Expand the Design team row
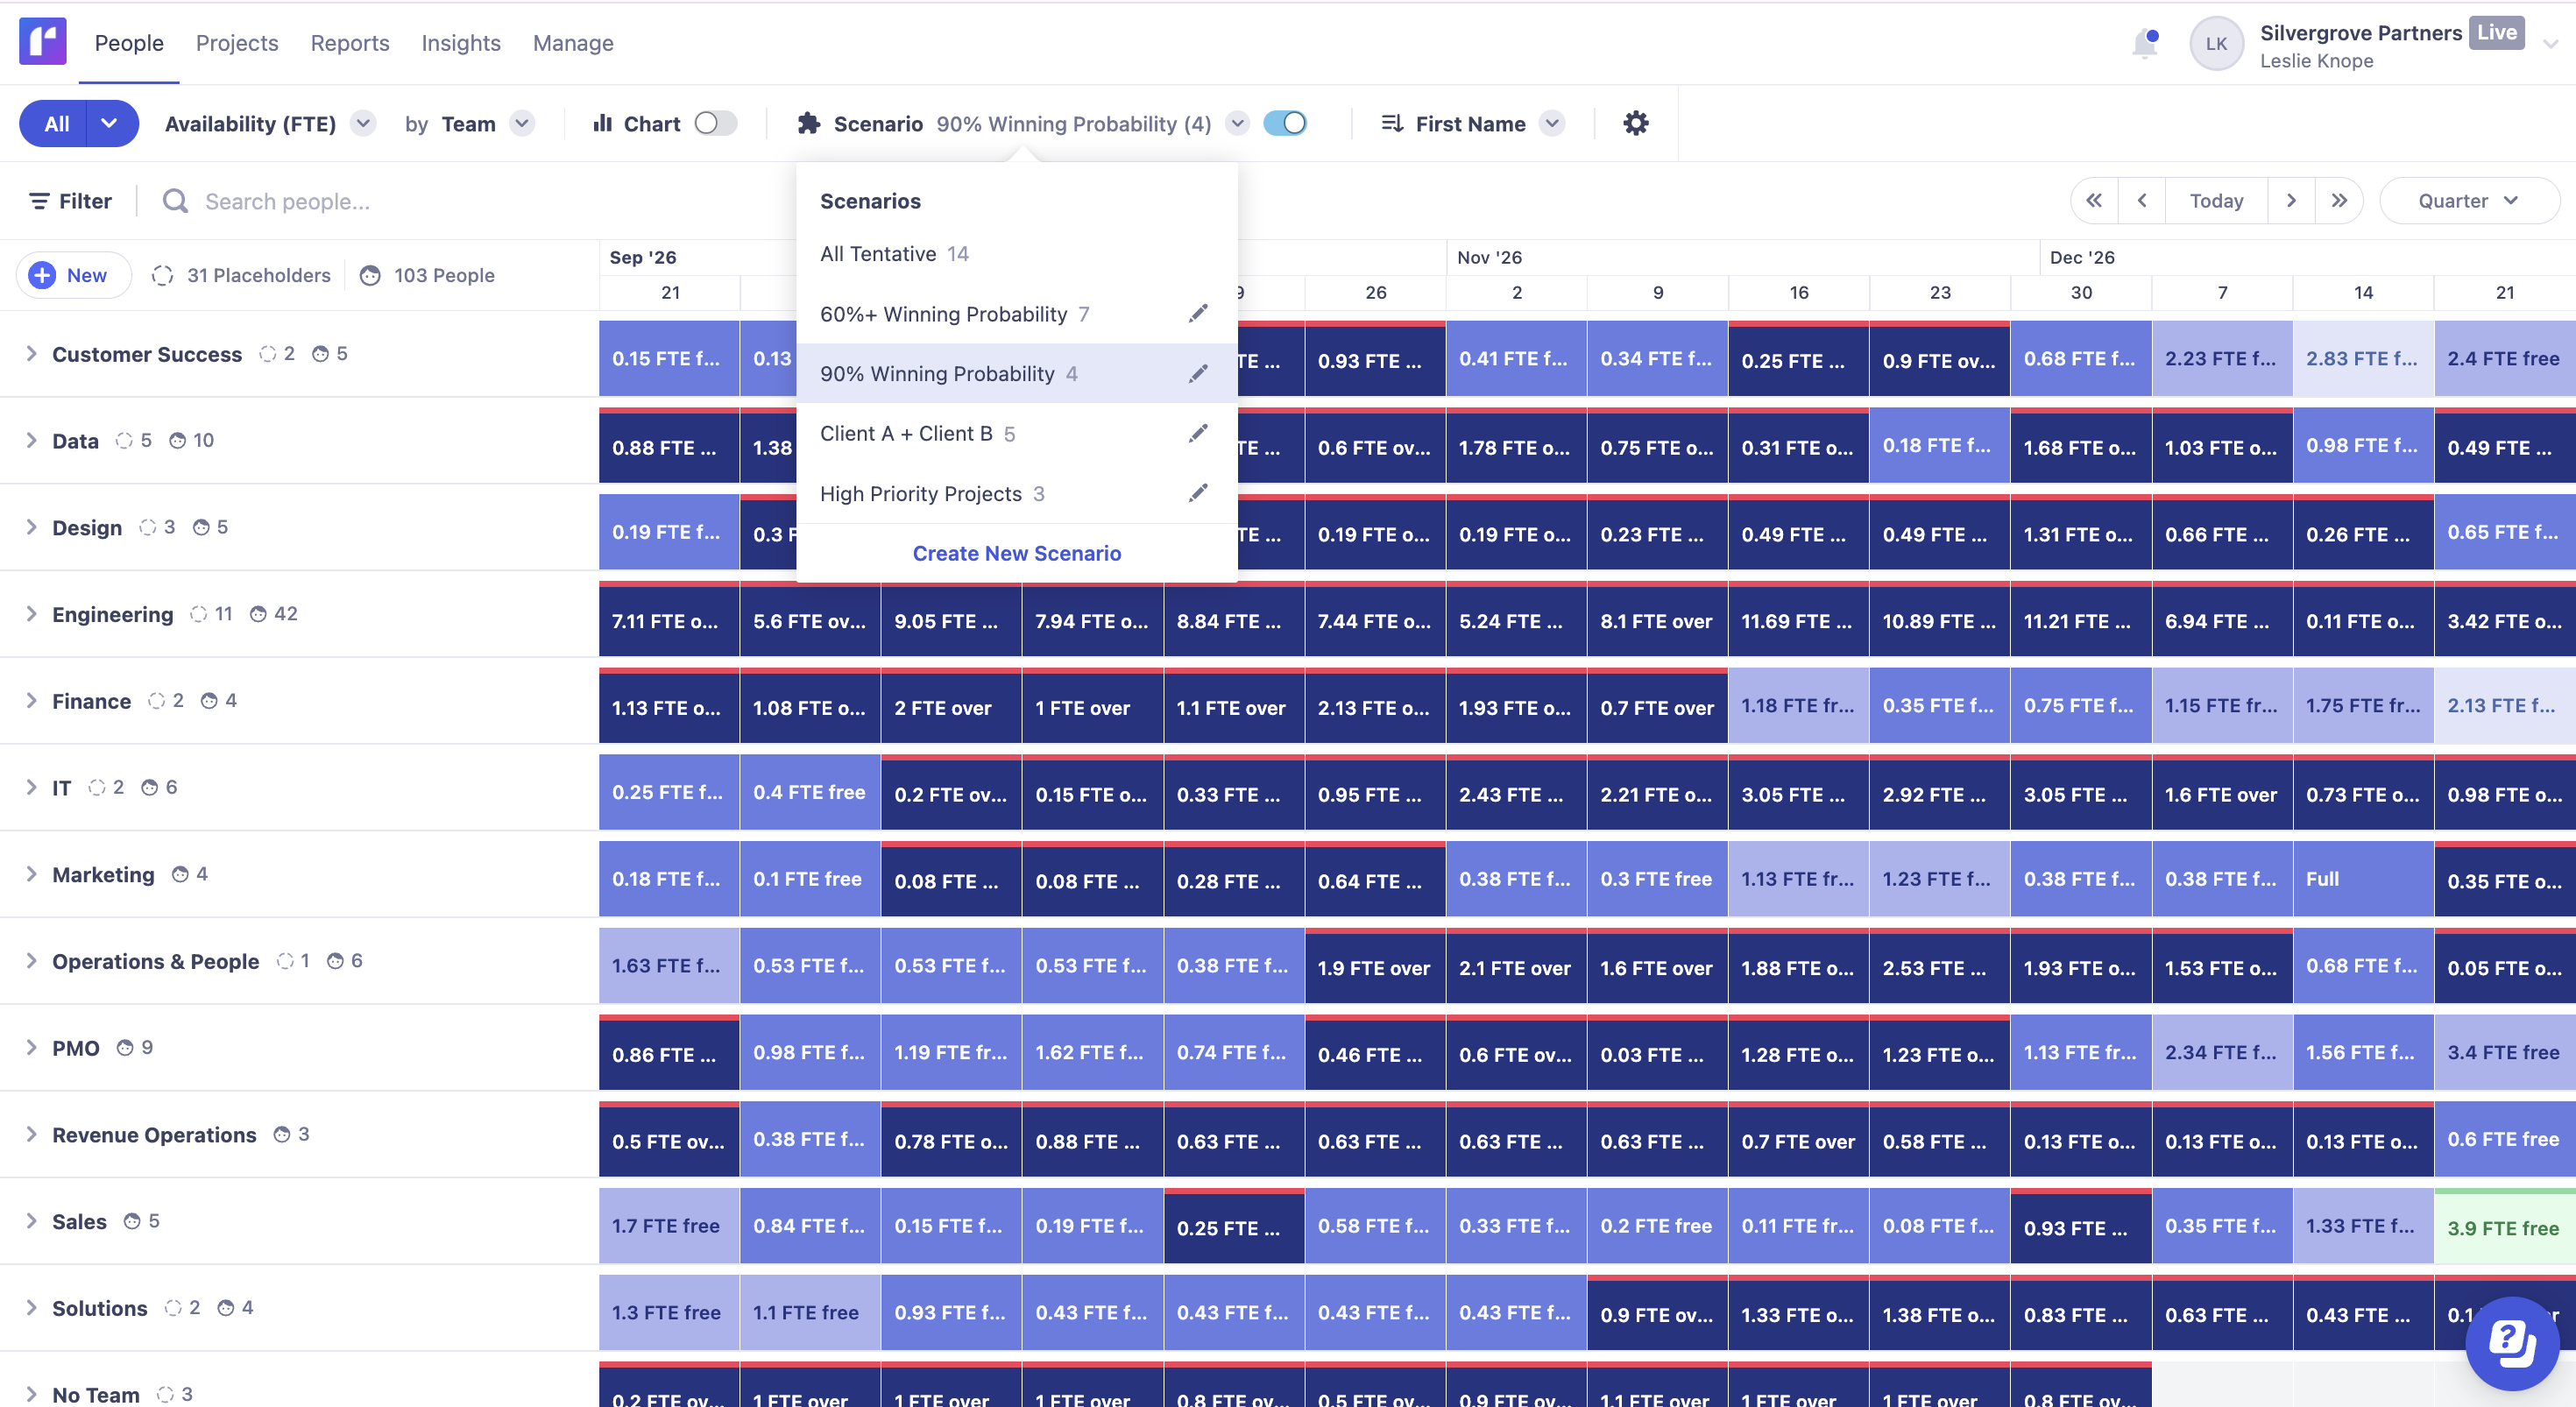The image size is (2576, 1407). [x=31, y=527]
